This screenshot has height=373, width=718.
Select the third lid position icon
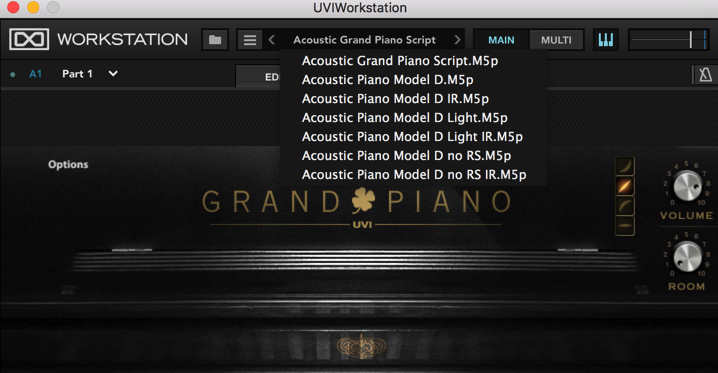[x=625, y=205]
